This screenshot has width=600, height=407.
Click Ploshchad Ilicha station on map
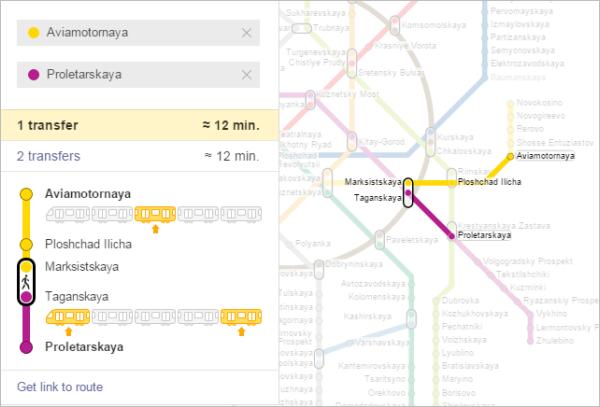490,183
